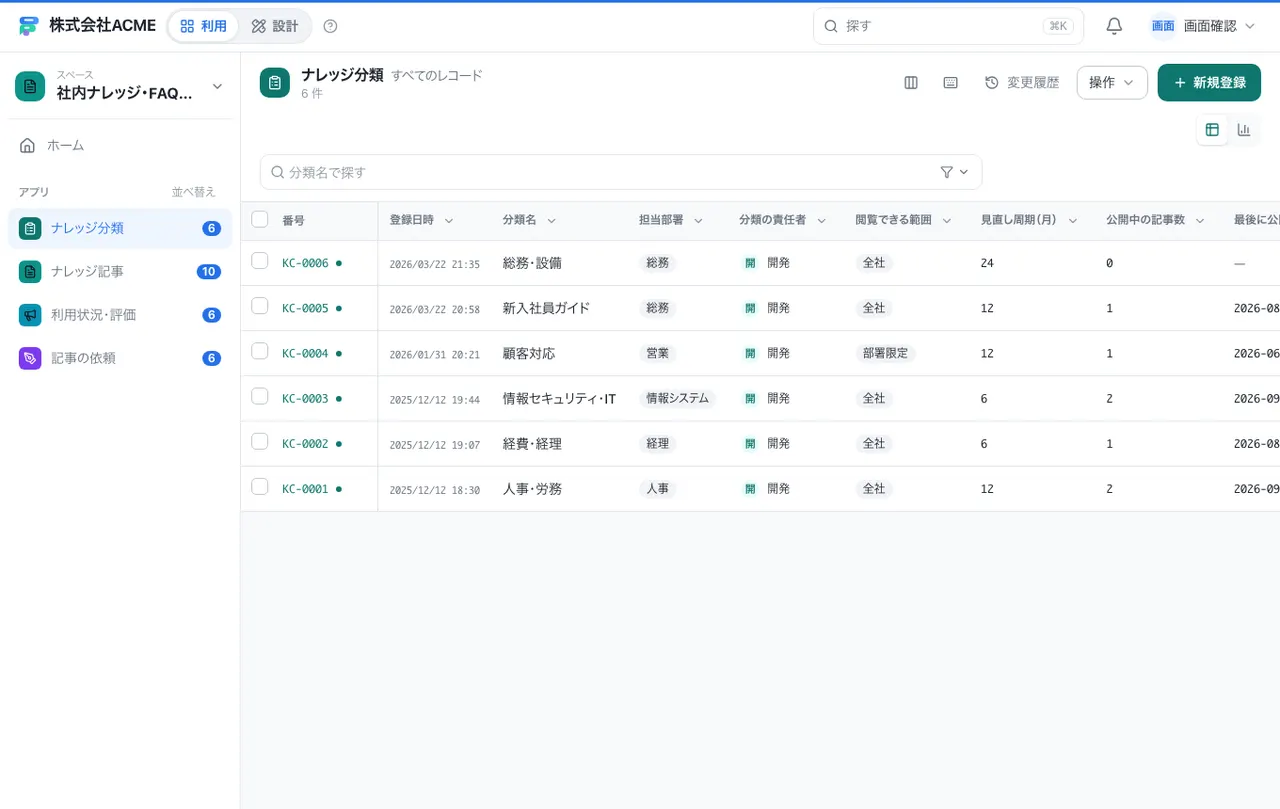Select all records checkbox in header
Image resolution: width=1280 pixels, height=809 pixels.
point(260,219)
